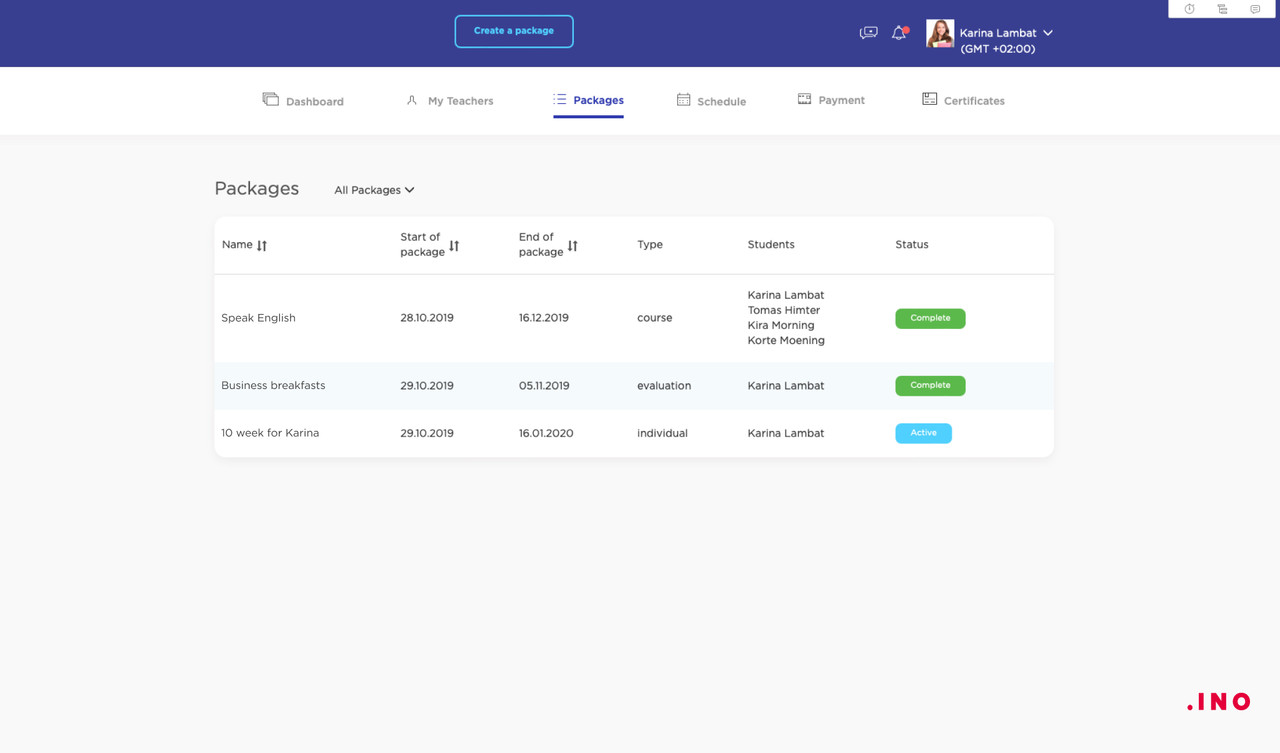
Task: Open the 10 week for Karina package
Action: pyautogui.click(x=270, y=433)
